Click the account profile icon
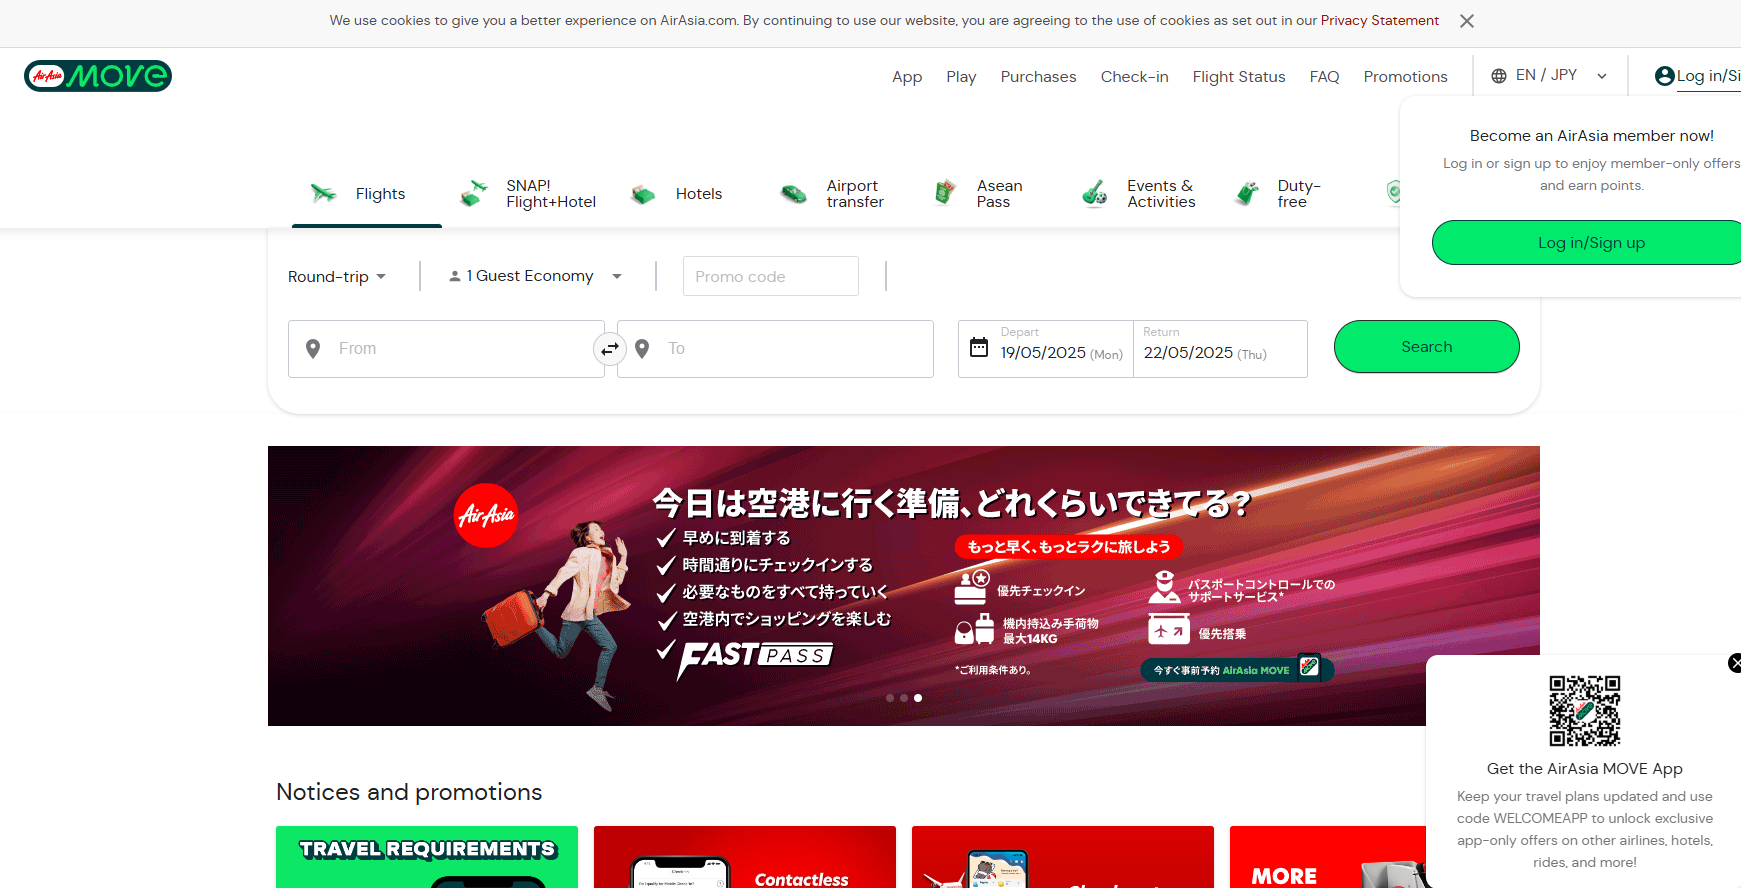Image resolution: width=1741 pixels, height=888 pixels. [x=1664, y=76]
